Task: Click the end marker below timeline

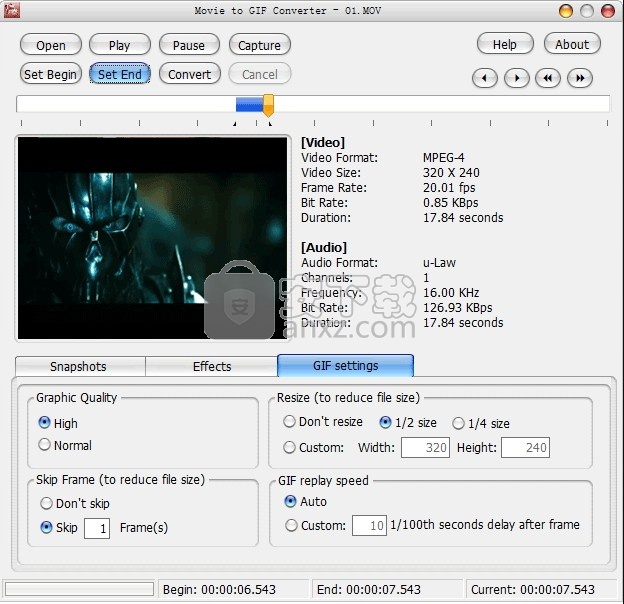Action: (x=270, y=124)
